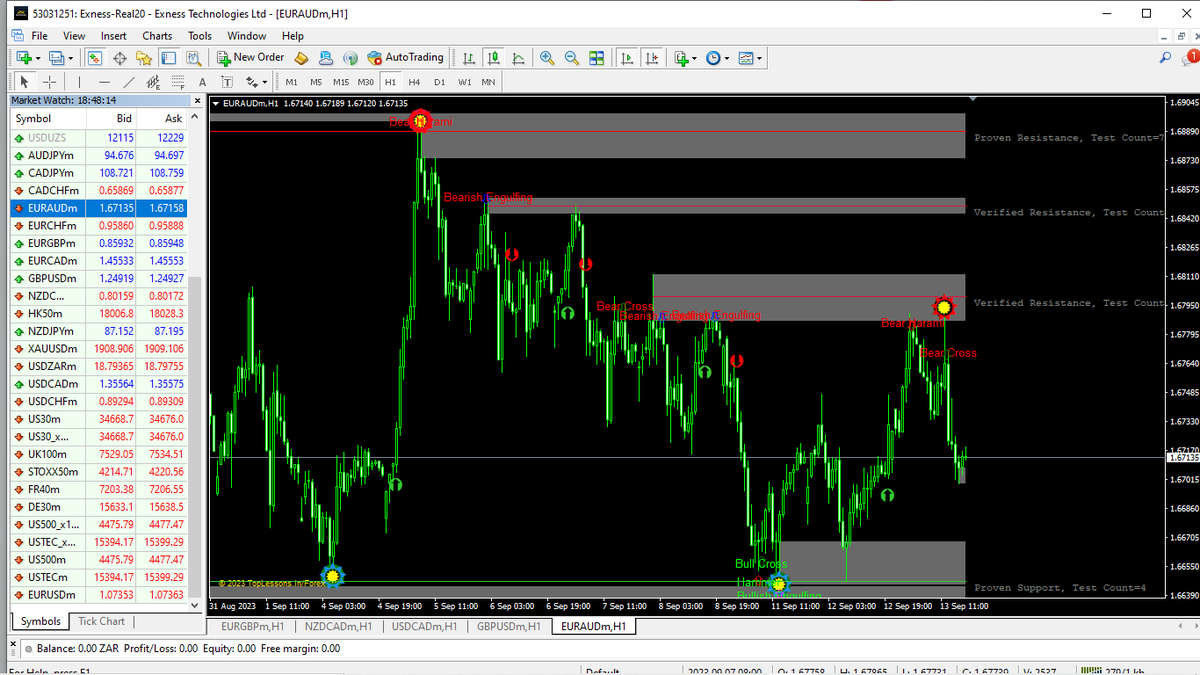Screen dimensions: 1200x675
Task: Switch timeframe to D1
Action: click(439, 82)
